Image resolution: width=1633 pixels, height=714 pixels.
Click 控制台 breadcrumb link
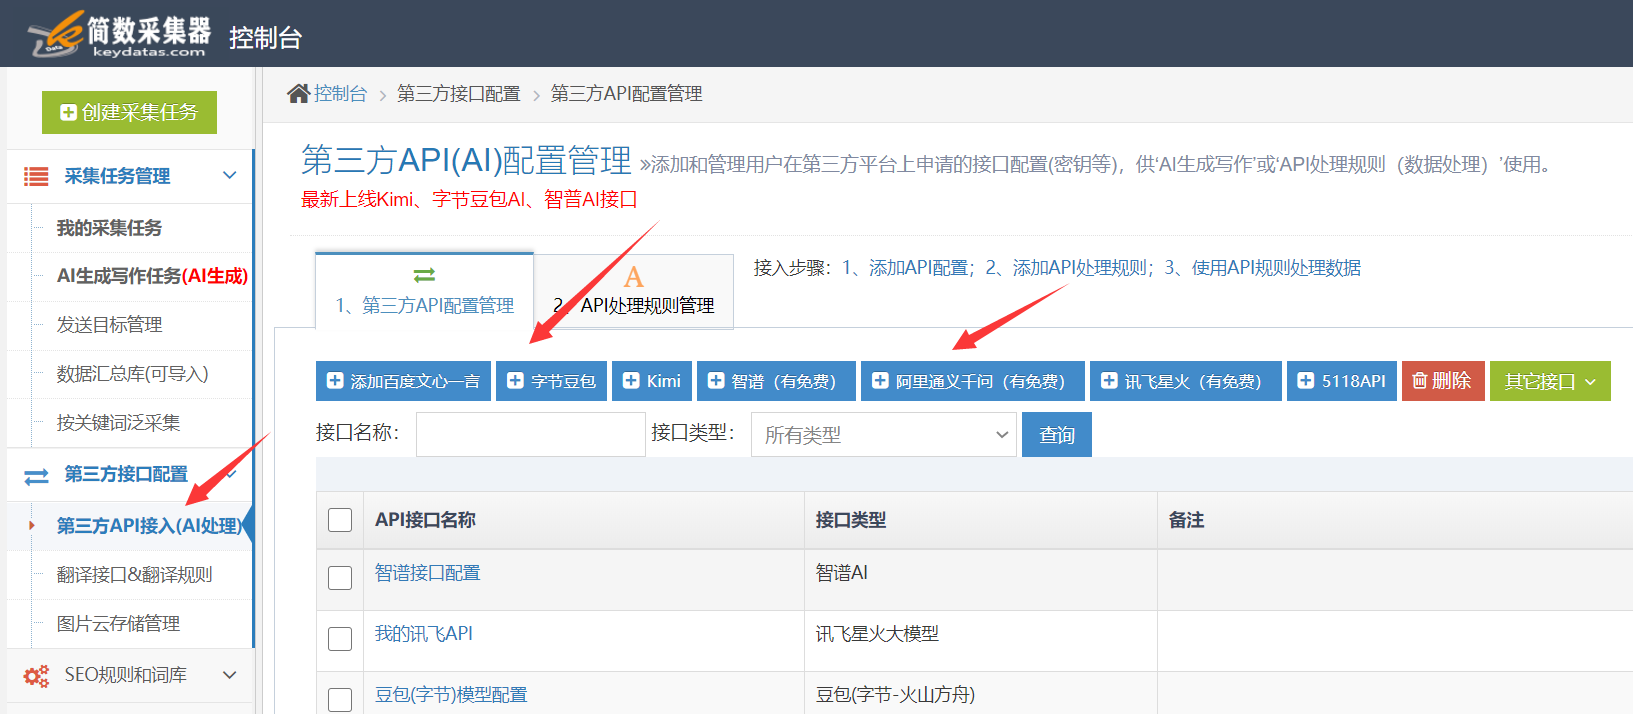[x=340, y=93]
